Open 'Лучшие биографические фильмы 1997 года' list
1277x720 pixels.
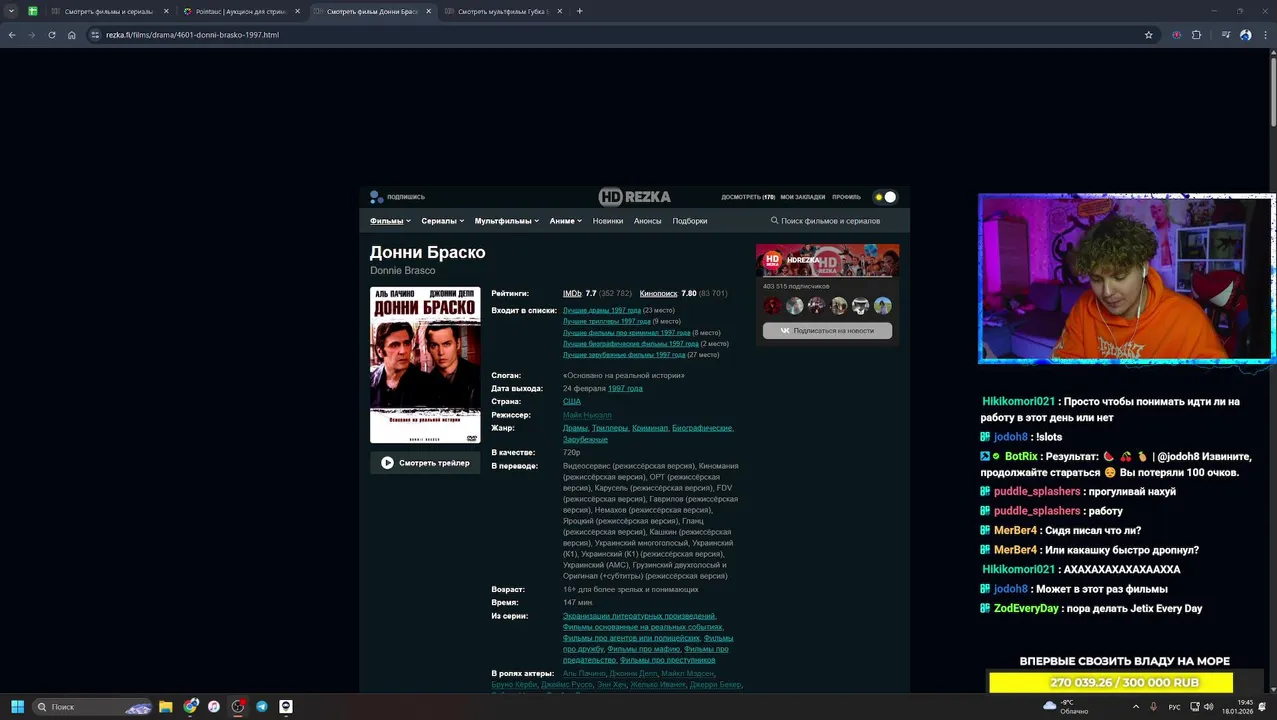pyautogui.click(x=631, y=343)
